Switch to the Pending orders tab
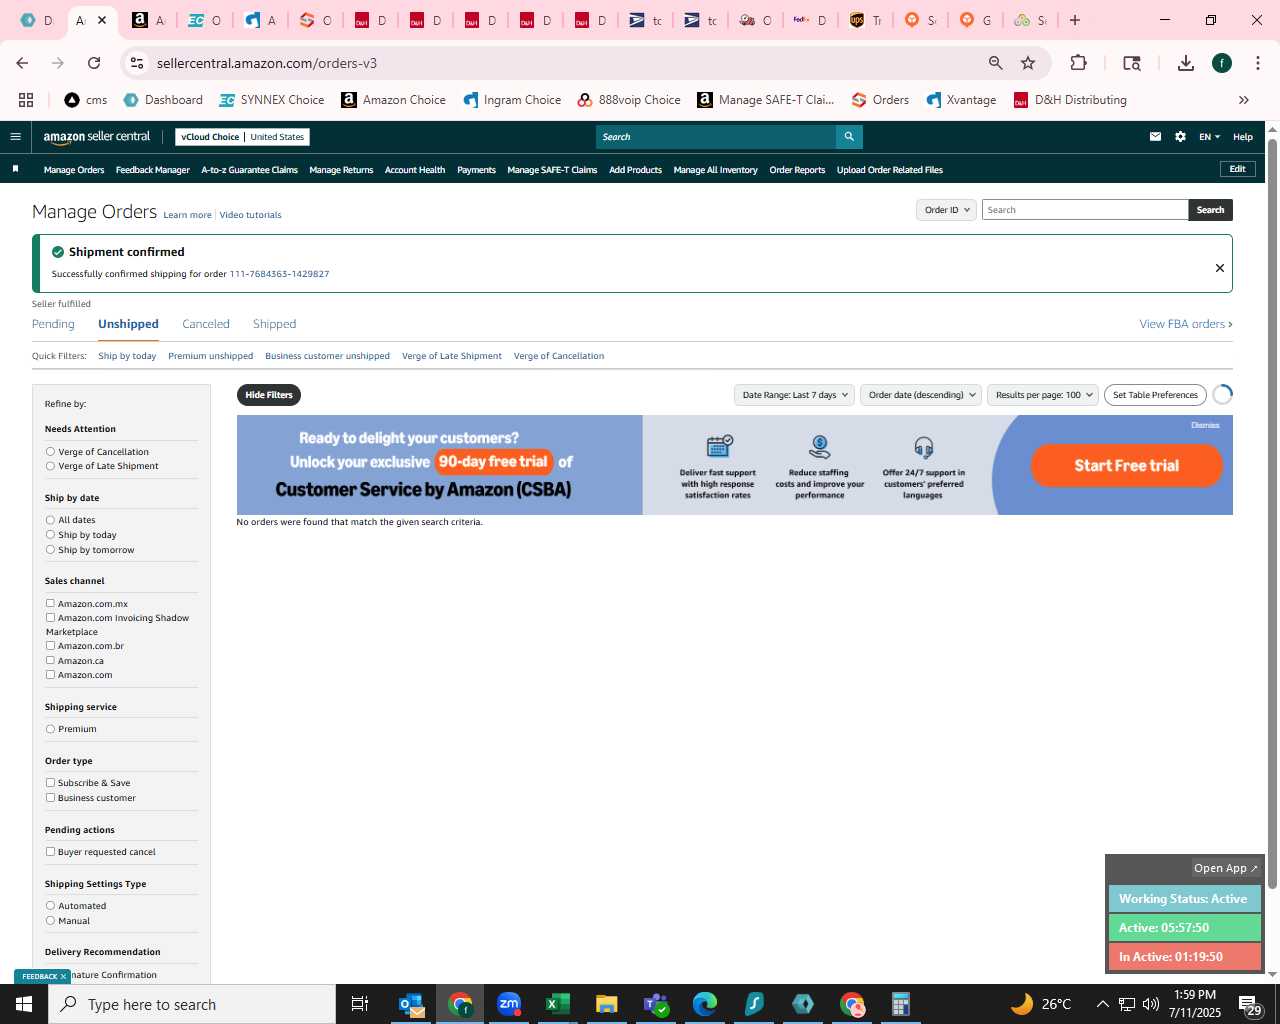This screenshot has height=1024, width=1280. coord(53,324)
